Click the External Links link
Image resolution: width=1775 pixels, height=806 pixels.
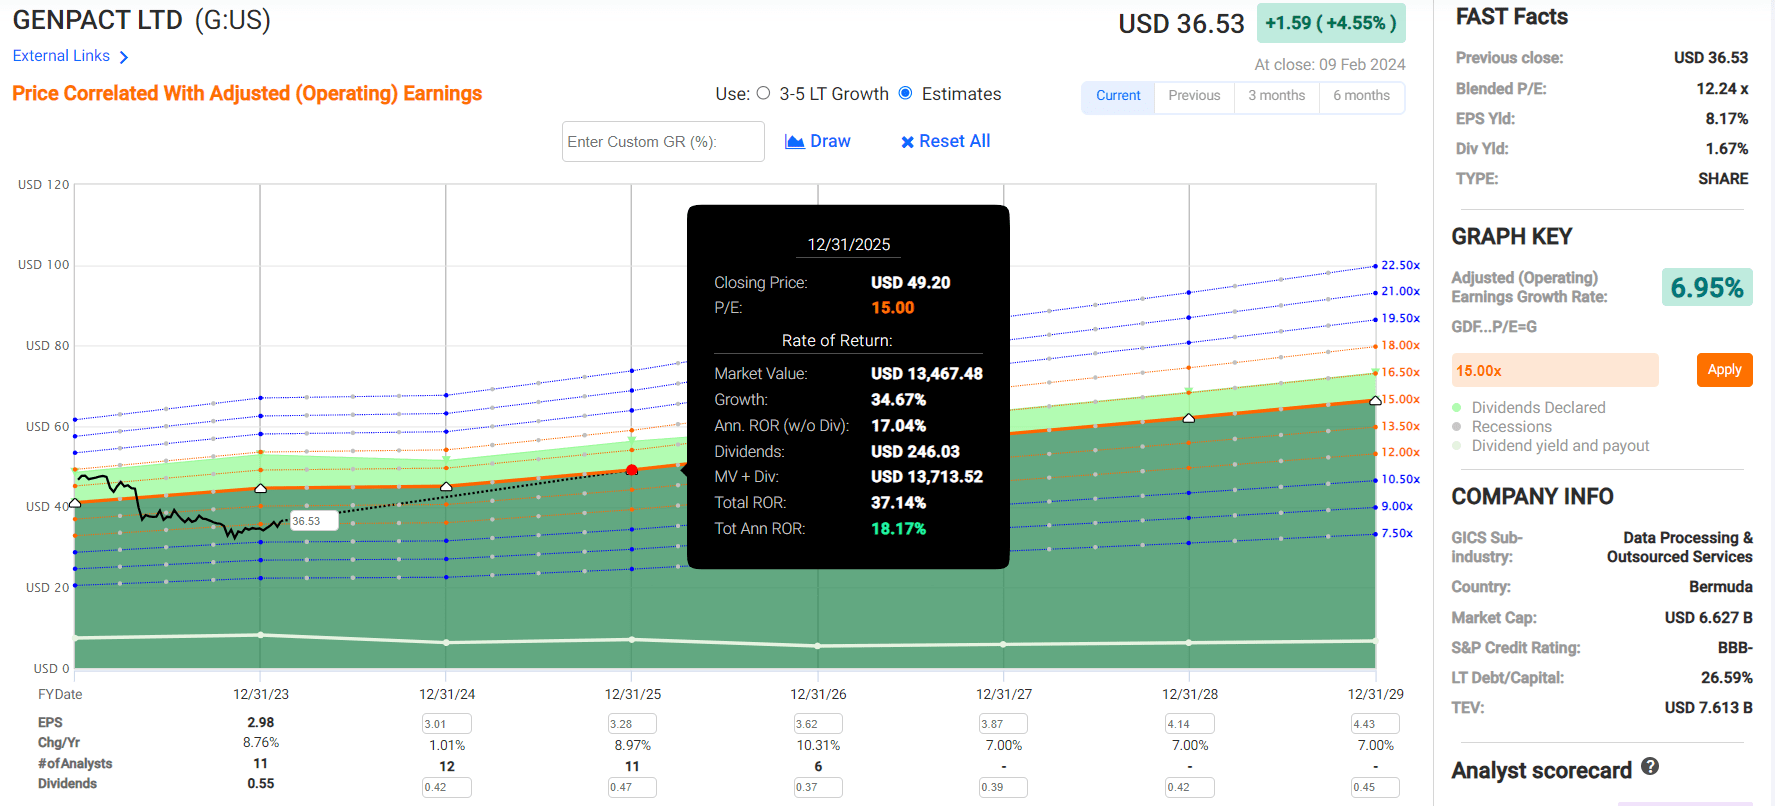click(x=61, y=56)
